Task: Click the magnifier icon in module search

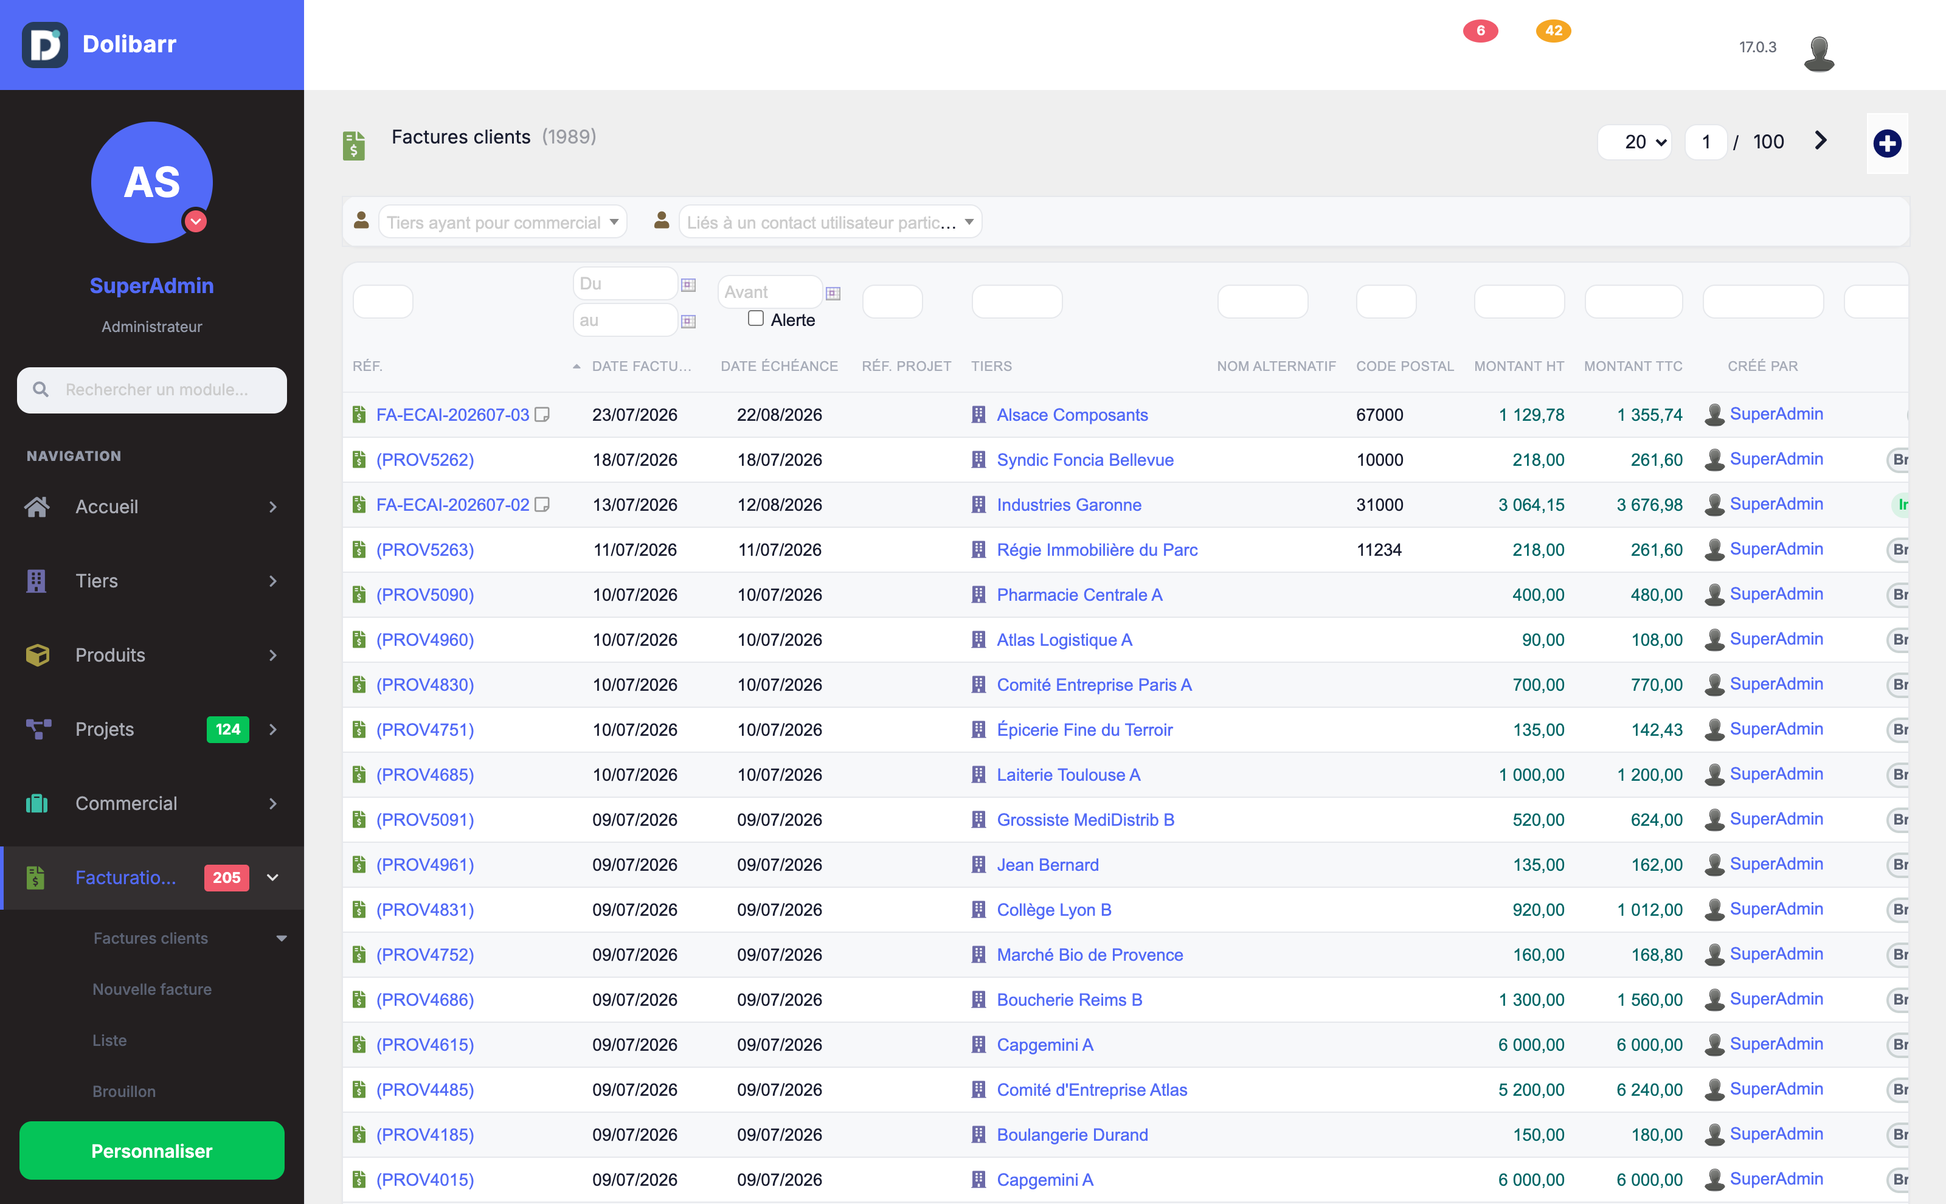Action: tap(41, 389)
